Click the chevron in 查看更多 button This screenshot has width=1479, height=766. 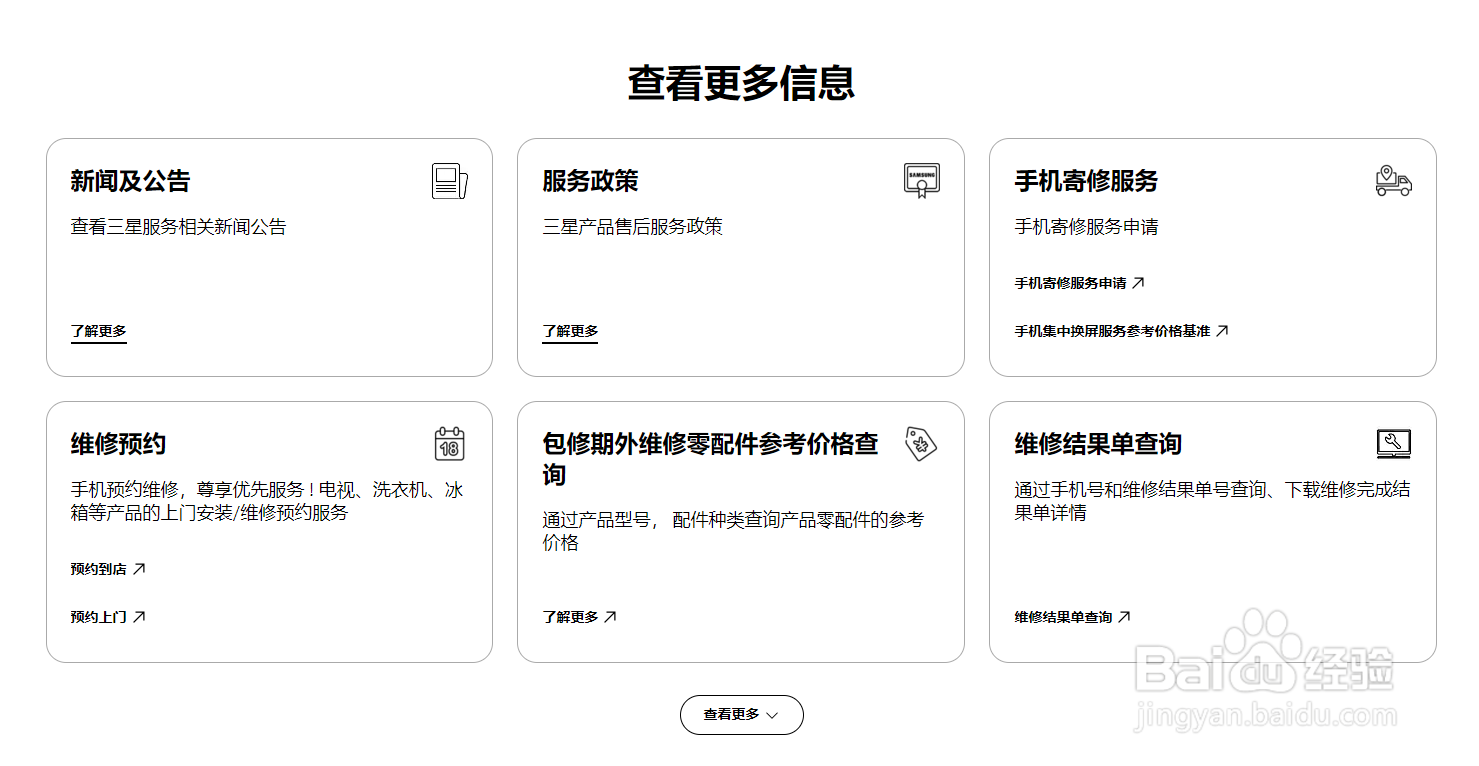(771, 716)
